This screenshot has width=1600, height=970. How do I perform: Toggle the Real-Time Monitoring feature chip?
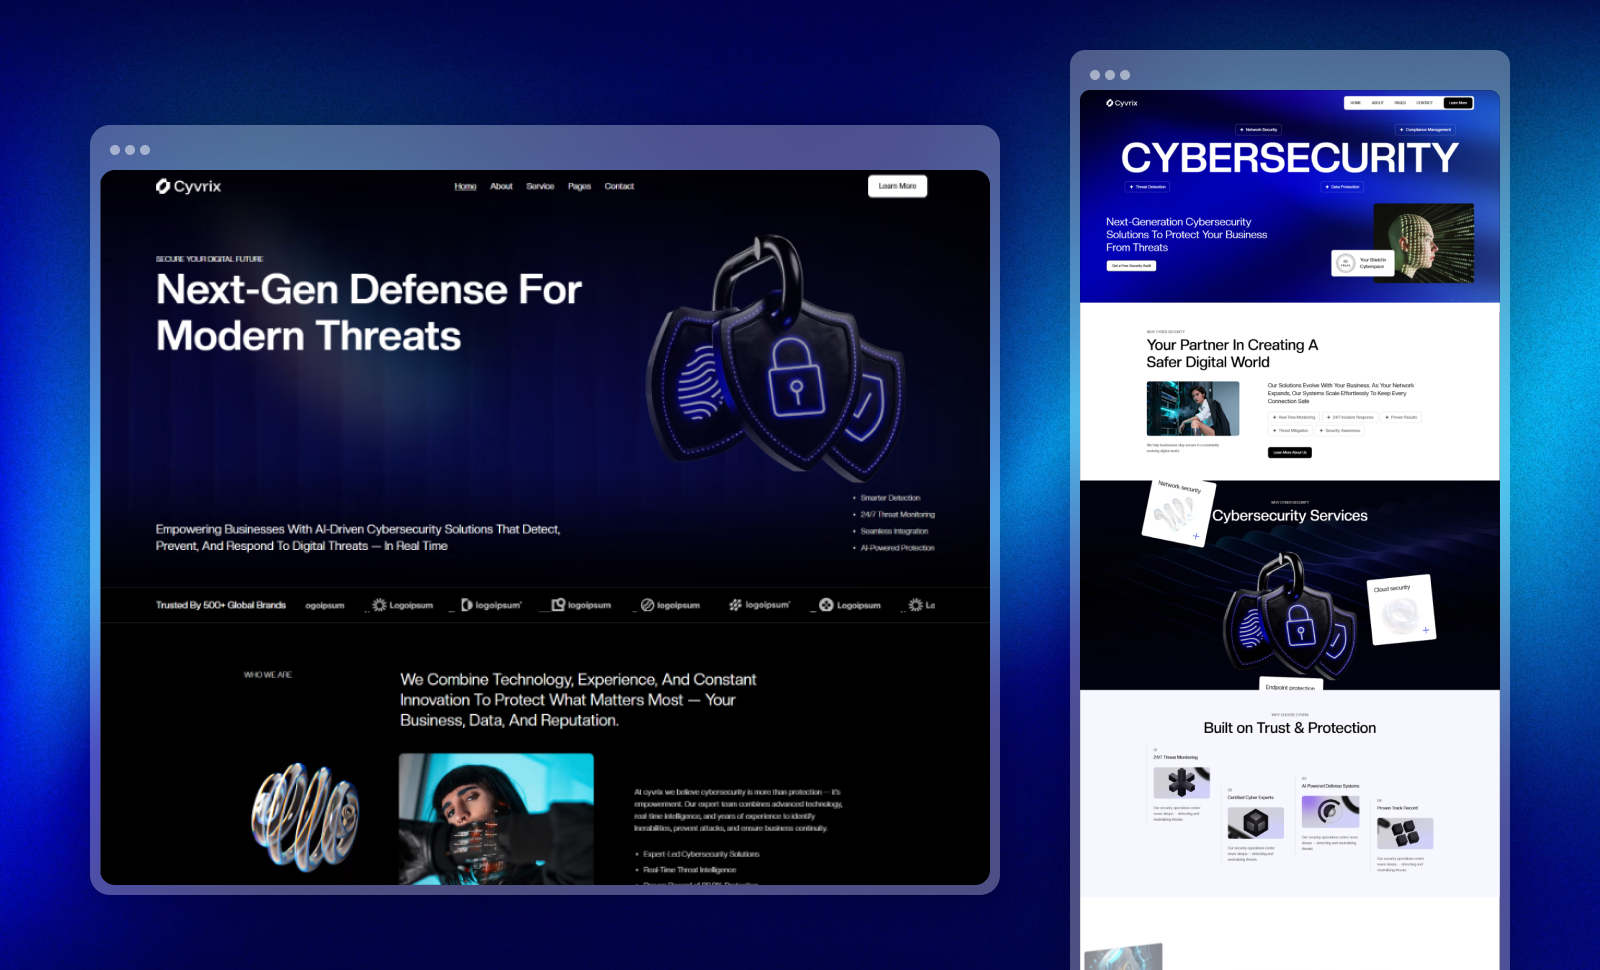[x=1293, y=417]
